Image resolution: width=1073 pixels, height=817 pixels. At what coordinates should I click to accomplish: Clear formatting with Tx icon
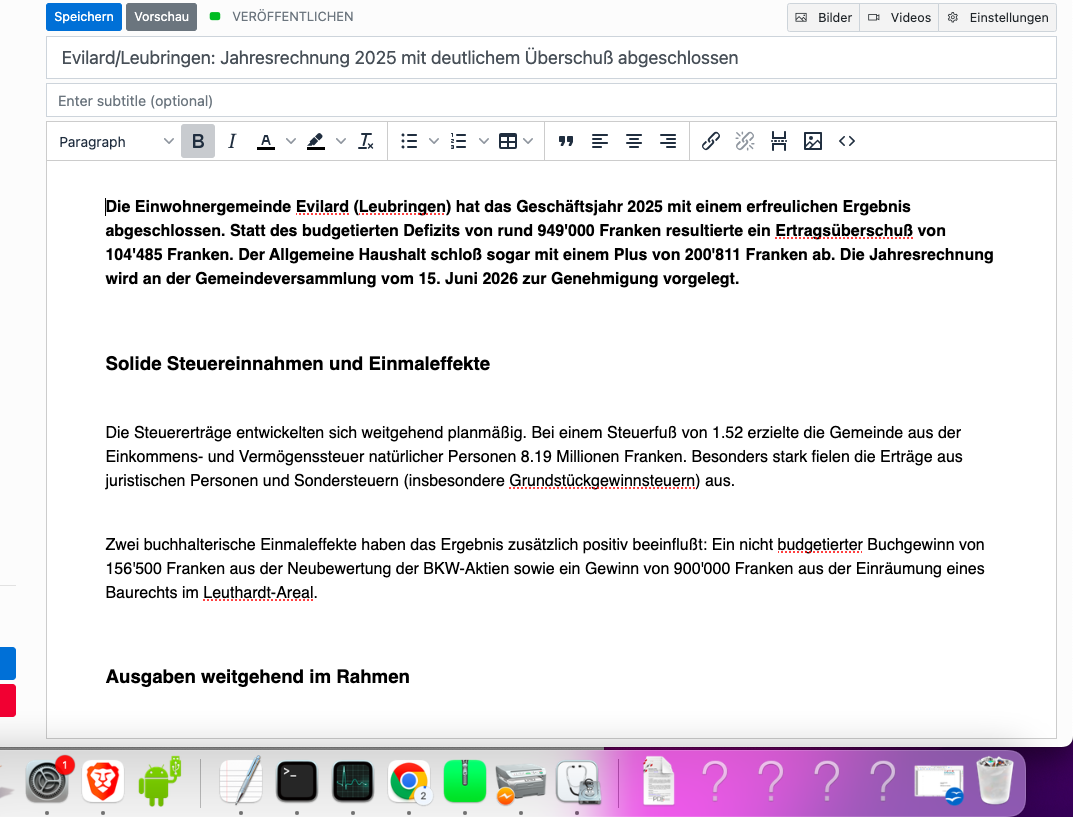(x=366, y=141)
